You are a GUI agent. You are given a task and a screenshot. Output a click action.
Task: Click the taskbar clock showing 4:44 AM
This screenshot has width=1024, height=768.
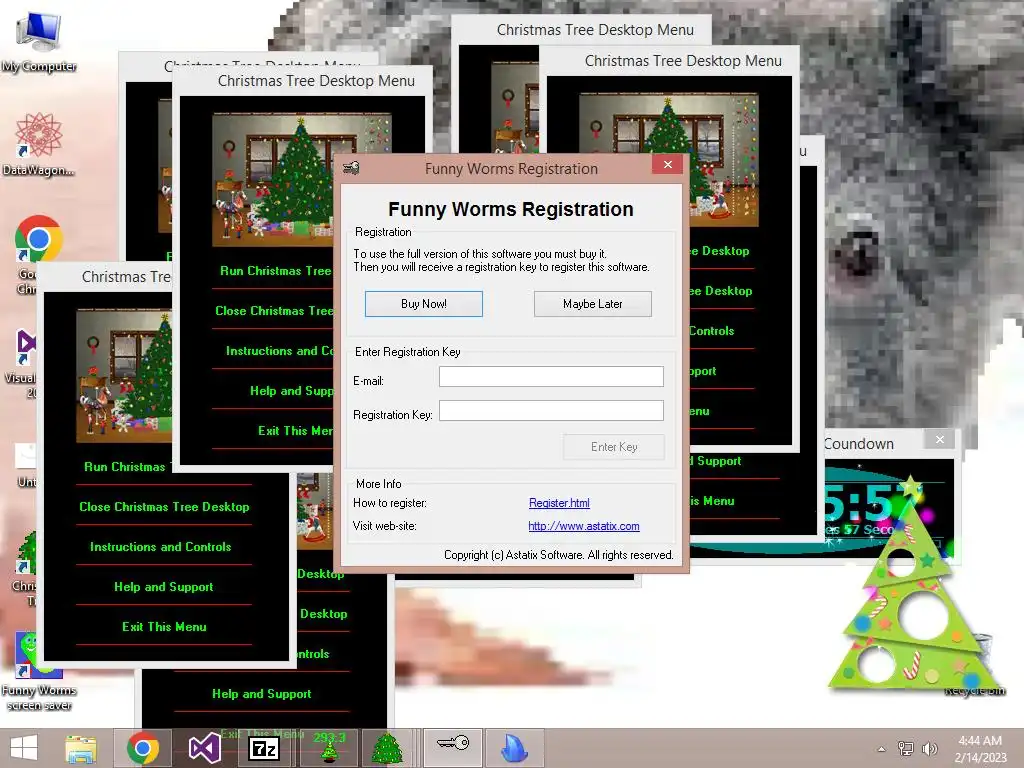click(980, 748)
